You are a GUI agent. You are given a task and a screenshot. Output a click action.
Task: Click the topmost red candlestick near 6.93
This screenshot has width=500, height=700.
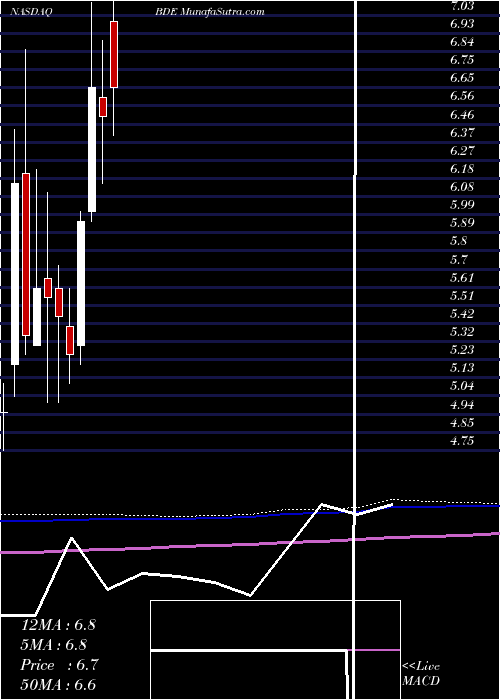tap(114, 54)
